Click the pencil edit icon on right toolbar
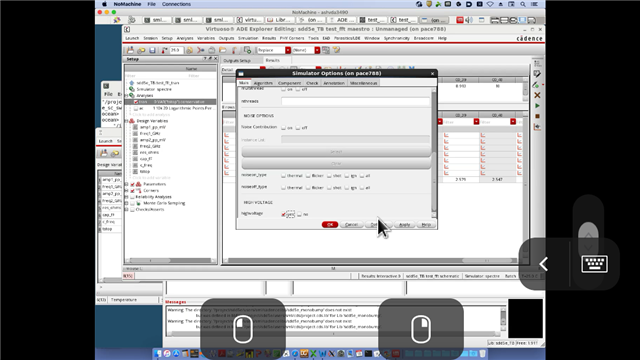Image resolution: width=640 pixels, height=360 pixels. pyautogui.click(x=537, y=74)
